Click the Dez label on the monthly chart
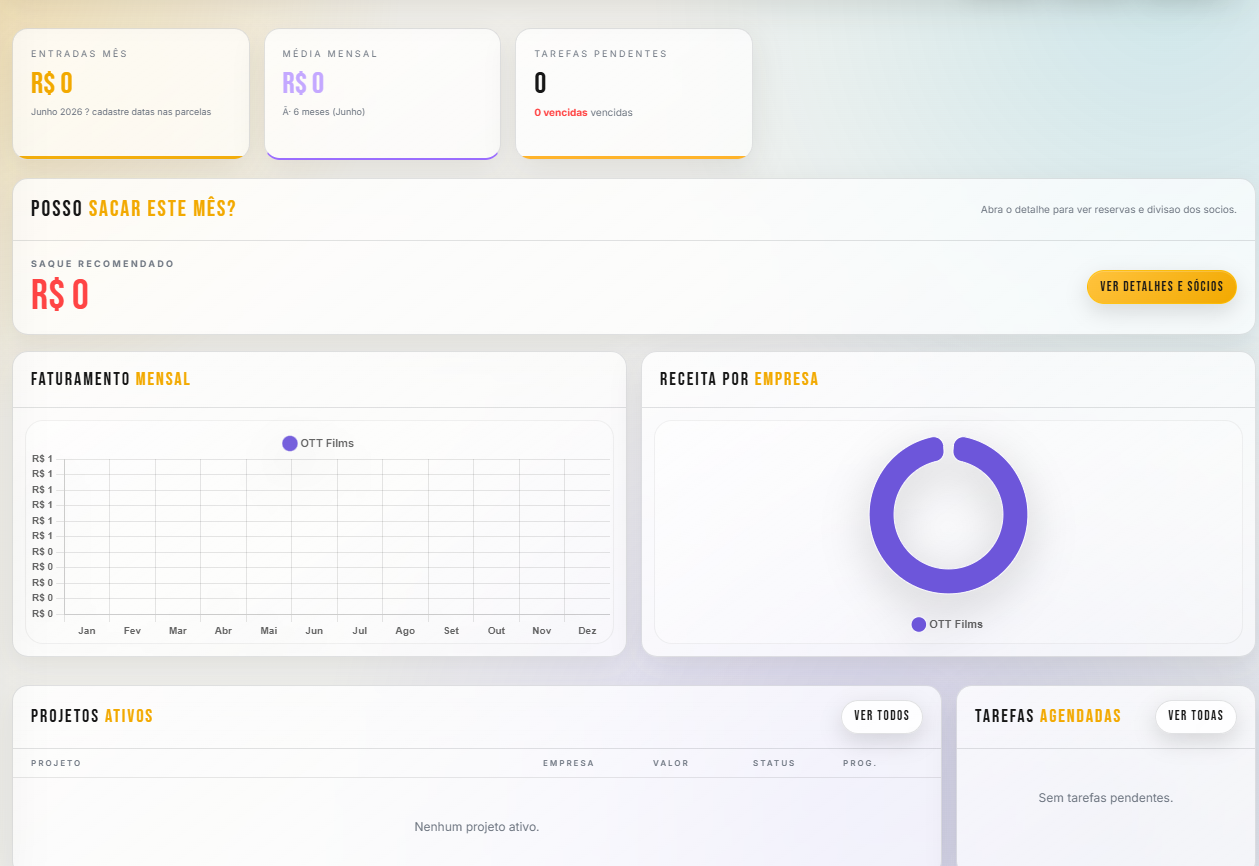 (x=587, y=631)
